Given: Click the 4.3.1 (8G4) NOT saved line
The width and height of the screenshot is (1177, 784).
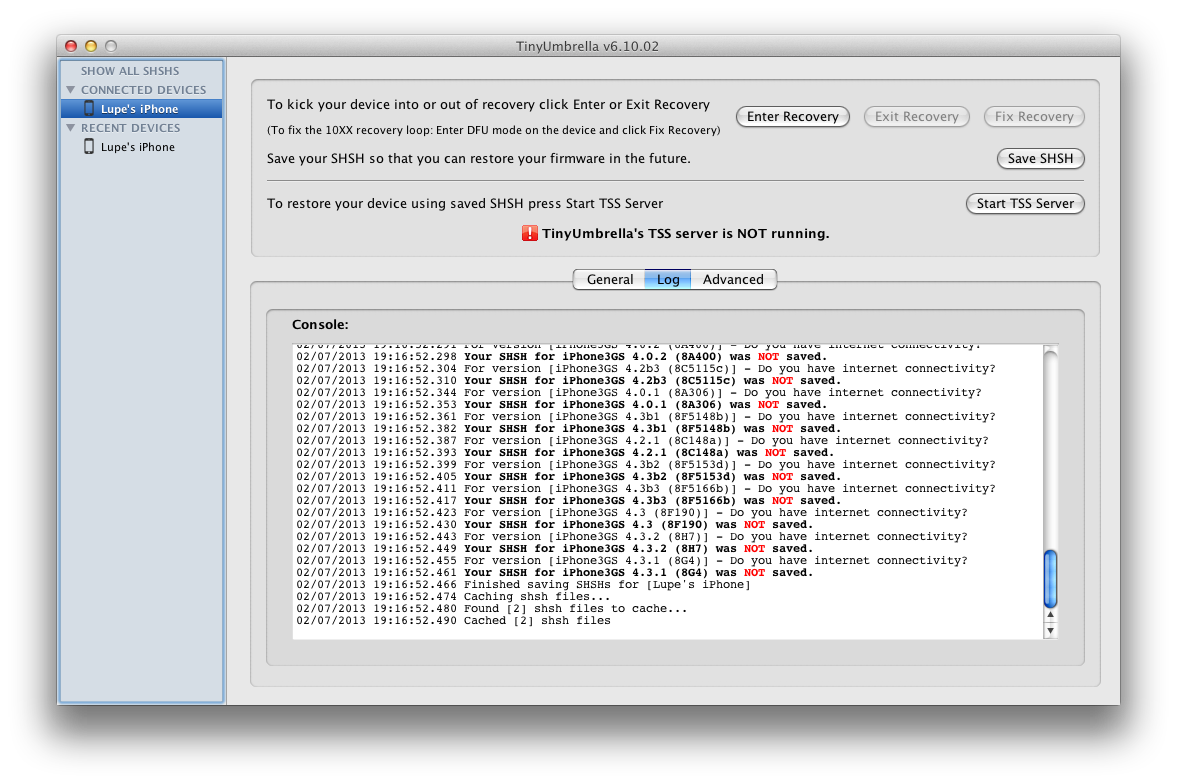Looking at the screenshot, I should pos(555,573).
